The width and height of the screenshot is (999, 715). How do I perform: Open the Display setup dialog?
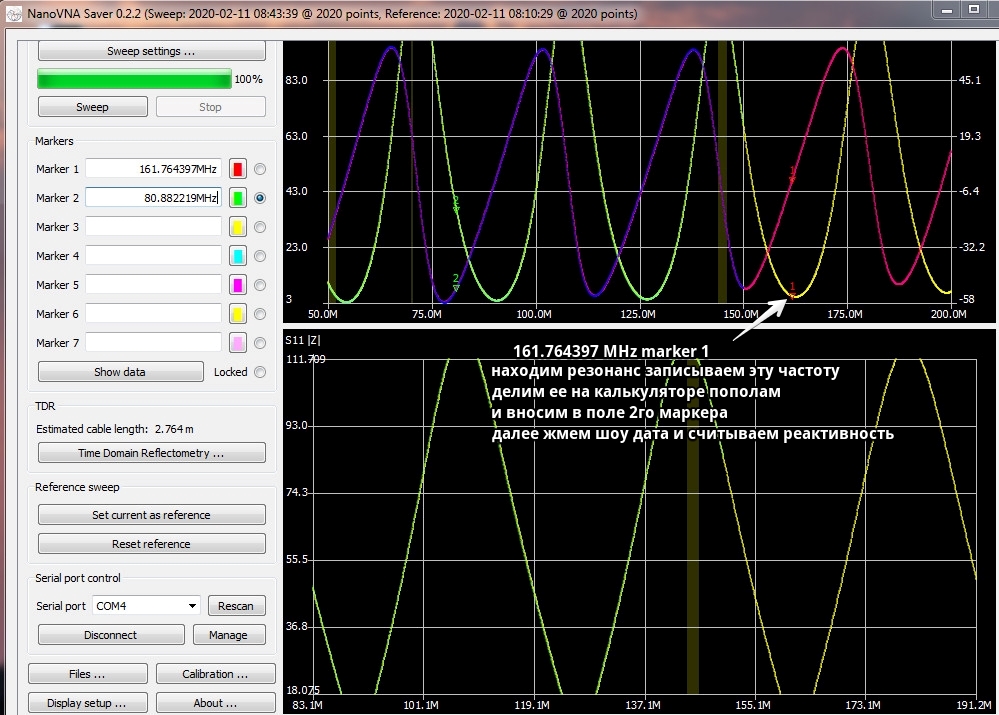click(x=87, y=703)
